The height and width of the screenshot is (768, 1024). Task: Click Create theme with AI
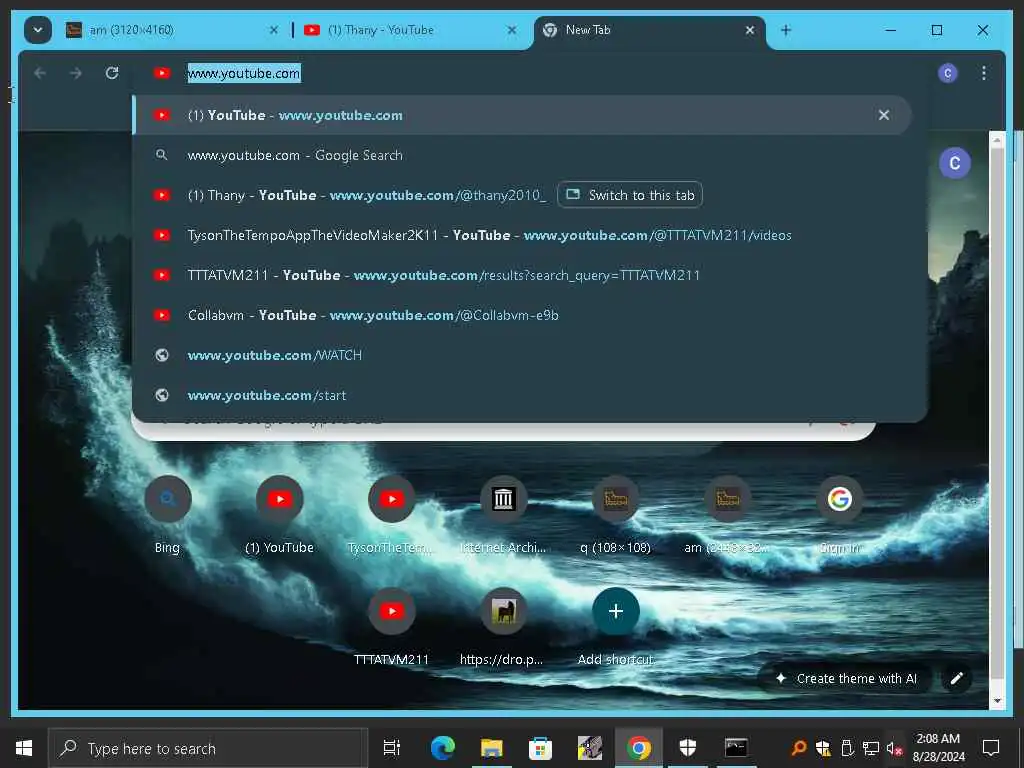point(845,679)
